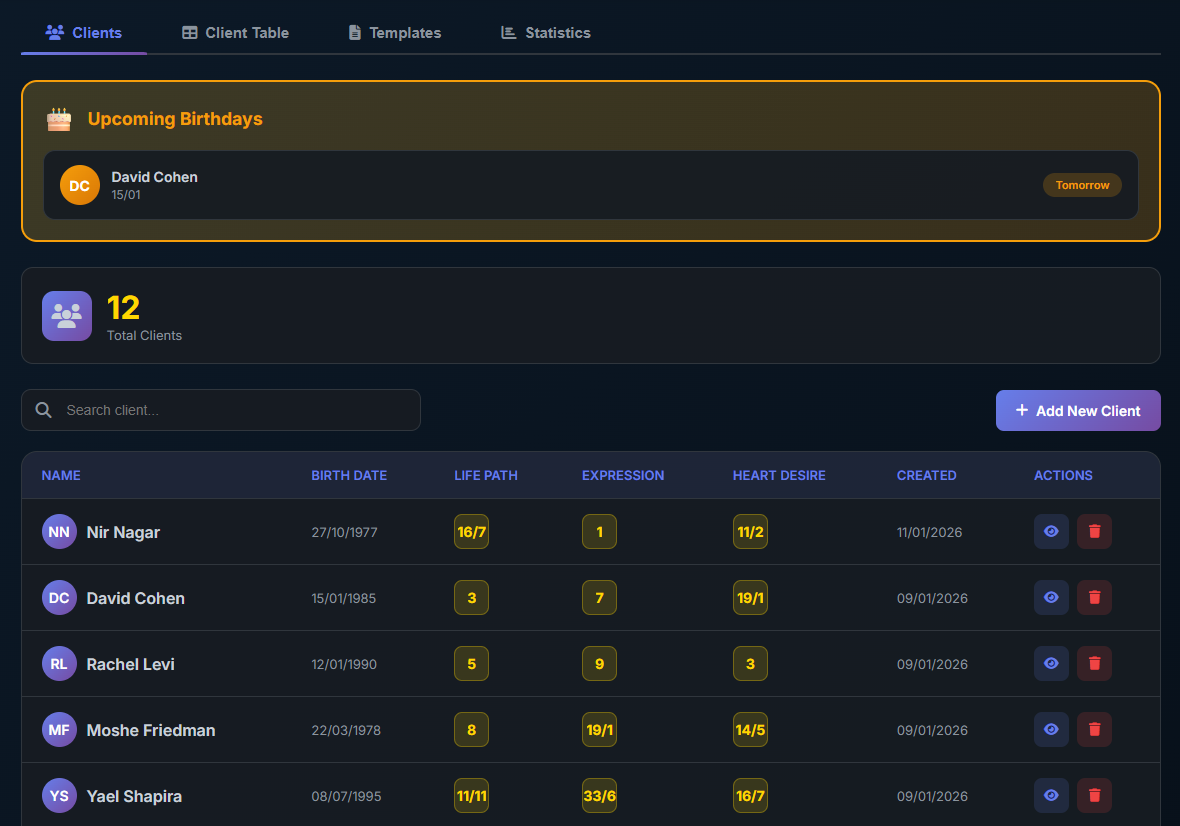The image size is (1180, 826).
Task: Click the eye icon for Nir Nagar
Action: 1051,532
